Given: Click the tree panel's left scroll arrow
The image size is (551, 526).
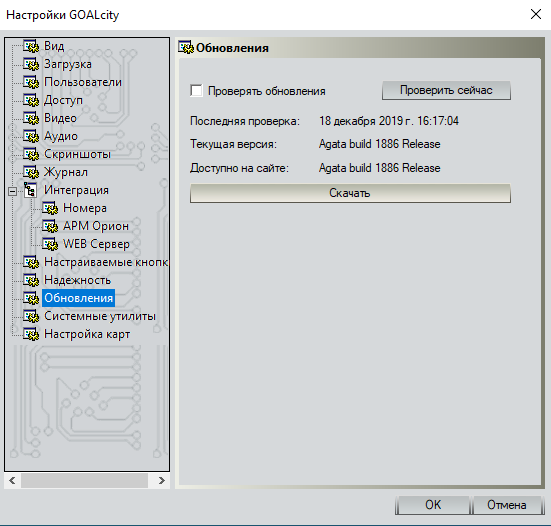Looking at the screenshot, I should [x=12, y=480].
